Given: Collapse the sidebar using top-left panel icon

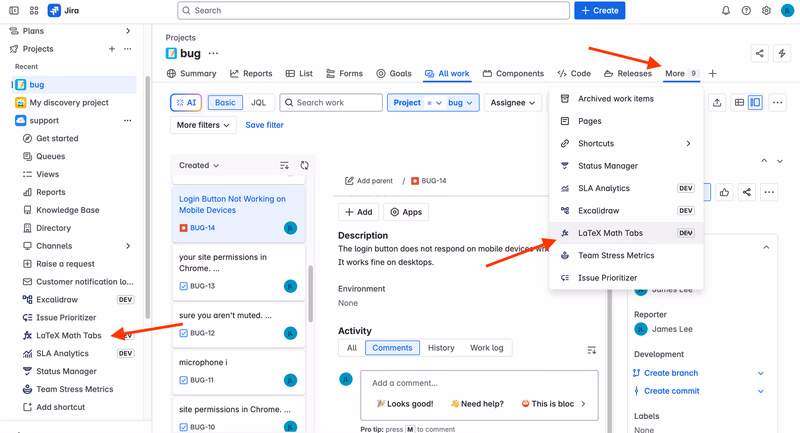Looking at the screenshot, I should [14, 10].
